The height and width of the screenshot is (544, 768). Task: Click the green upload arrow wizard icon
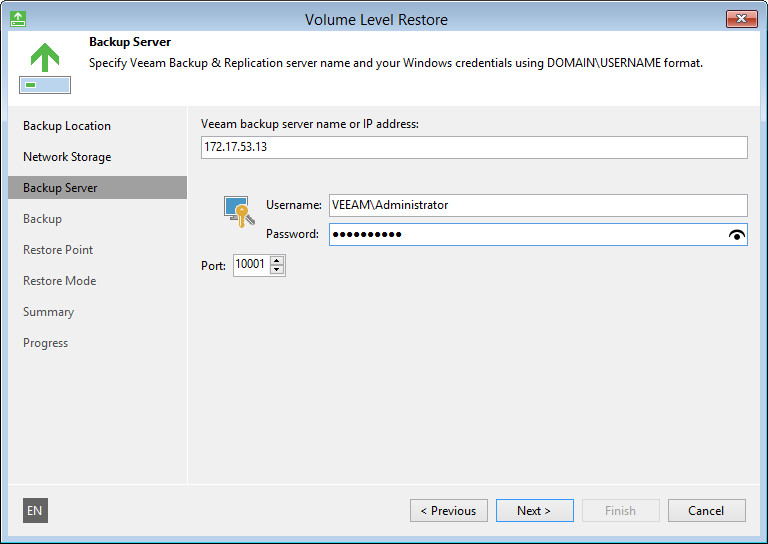(x=45, y=68)
